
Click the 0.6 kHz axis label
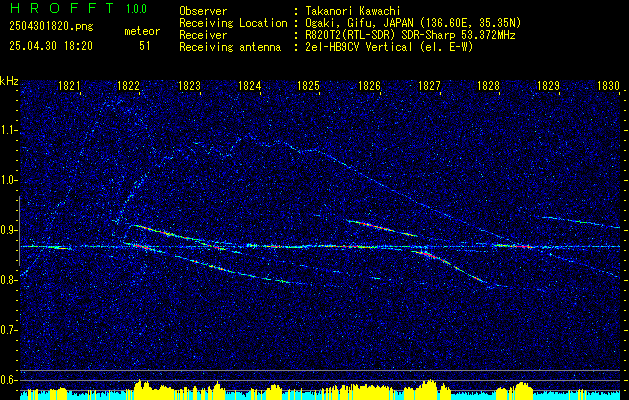coord(8,380)
